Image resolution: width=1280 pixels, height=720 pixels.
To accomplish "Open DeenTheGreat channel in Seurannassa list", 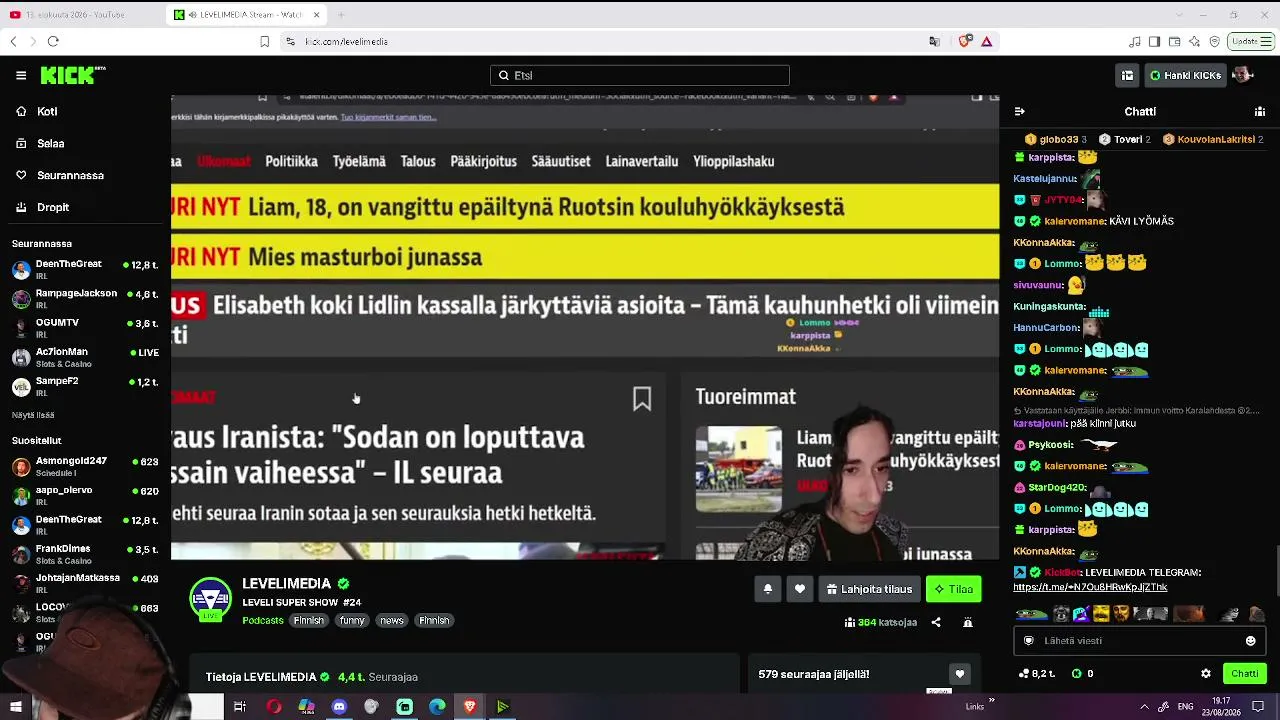I will 85,269.
